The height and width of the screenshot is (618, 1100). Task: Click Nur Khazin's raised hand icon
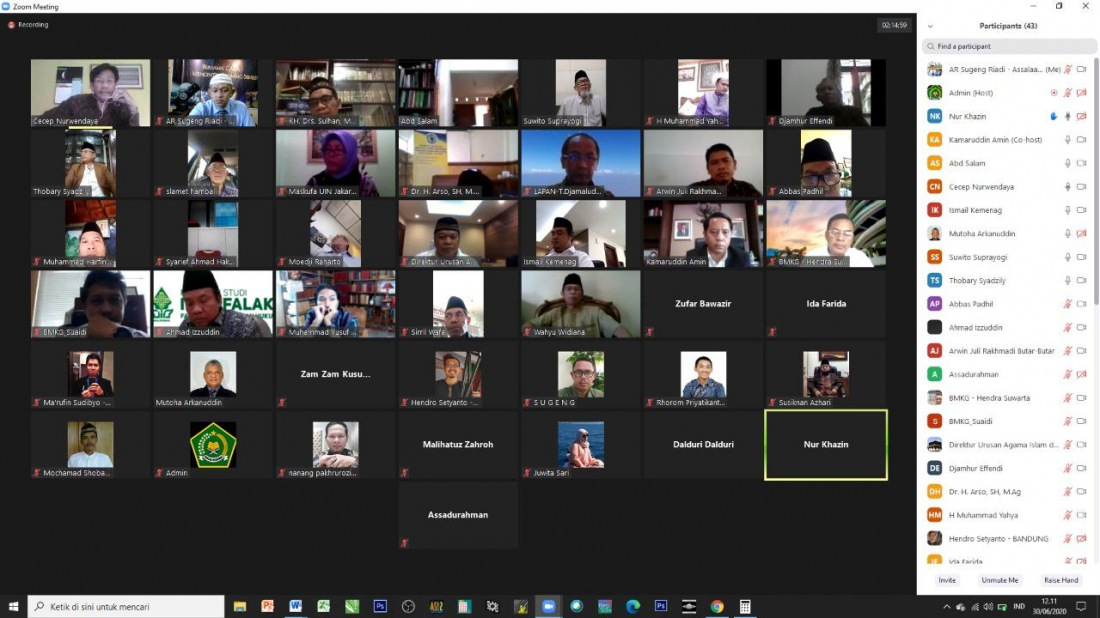[x=1054, y=116]
